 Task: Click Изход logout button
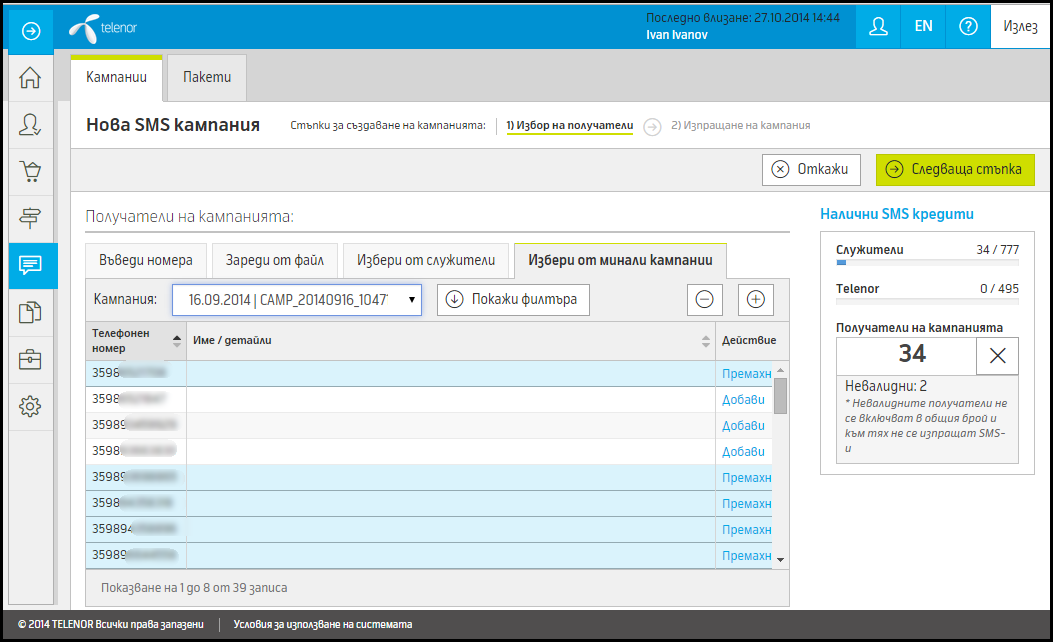pyautogui.click(x=1020, y=27)
